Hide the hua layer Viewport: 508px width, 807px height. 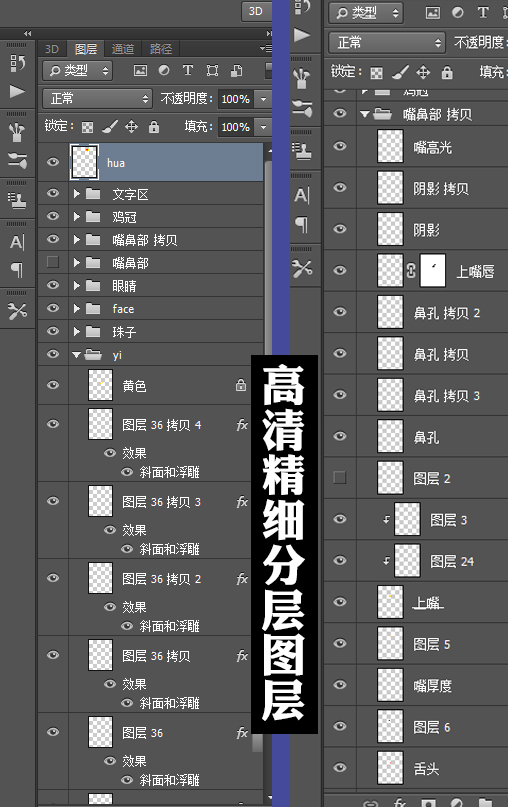click(x=53, y=162)
